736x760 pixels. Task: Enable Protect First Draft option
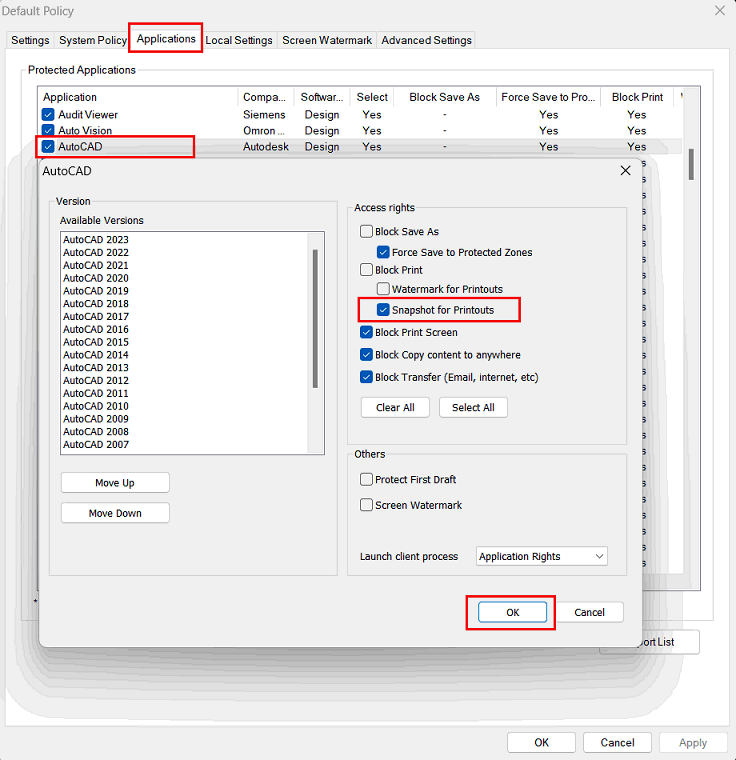(366, 479)
